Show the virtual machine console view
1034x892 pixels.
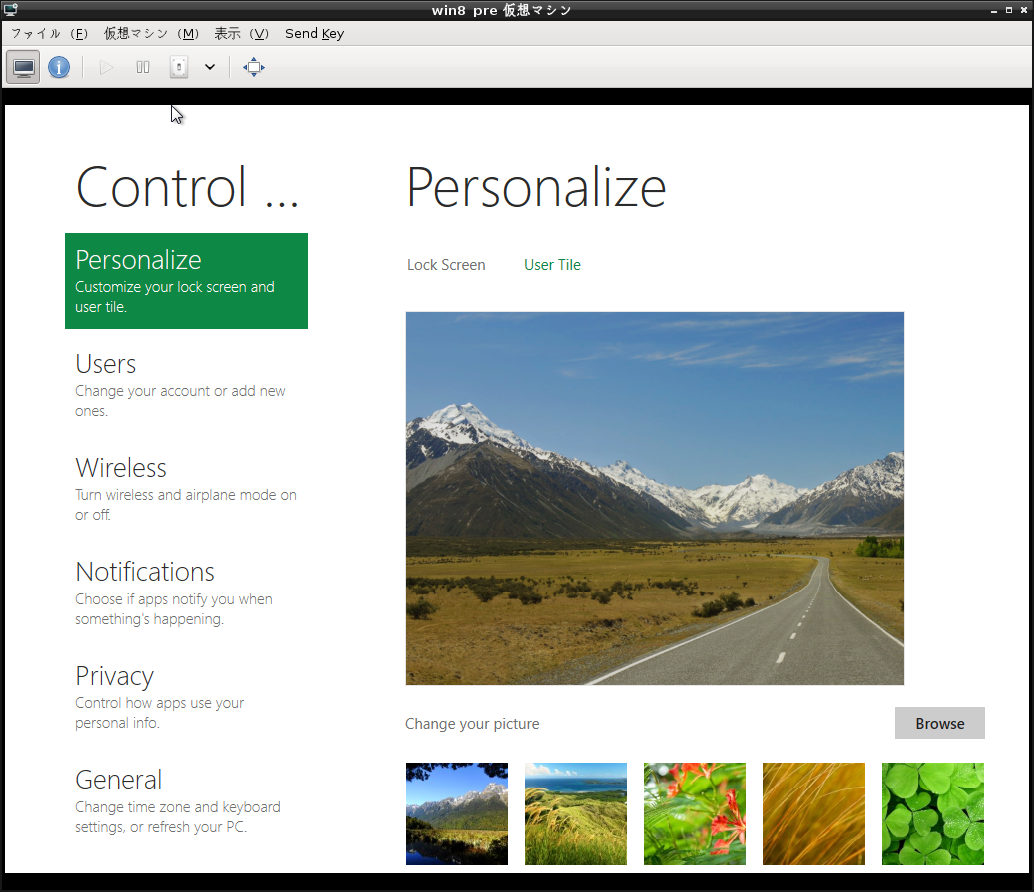click(x=23, y=67)
